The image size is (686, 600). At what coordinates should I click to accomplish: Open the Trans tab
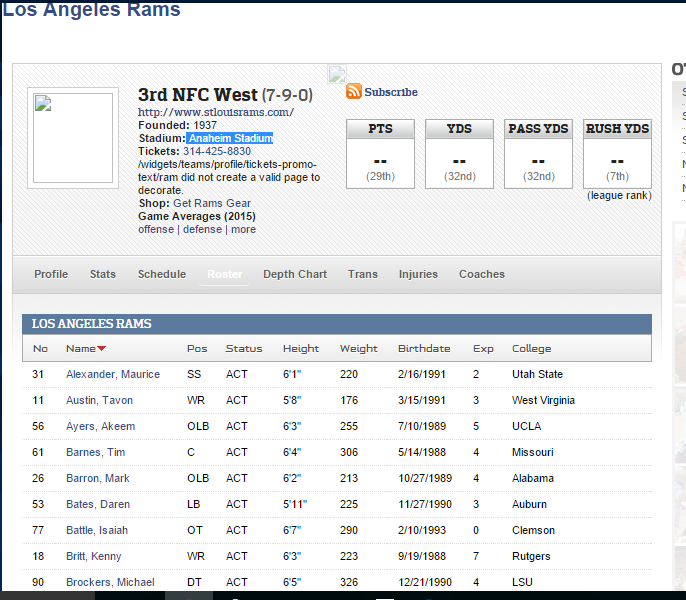(363, 274)
